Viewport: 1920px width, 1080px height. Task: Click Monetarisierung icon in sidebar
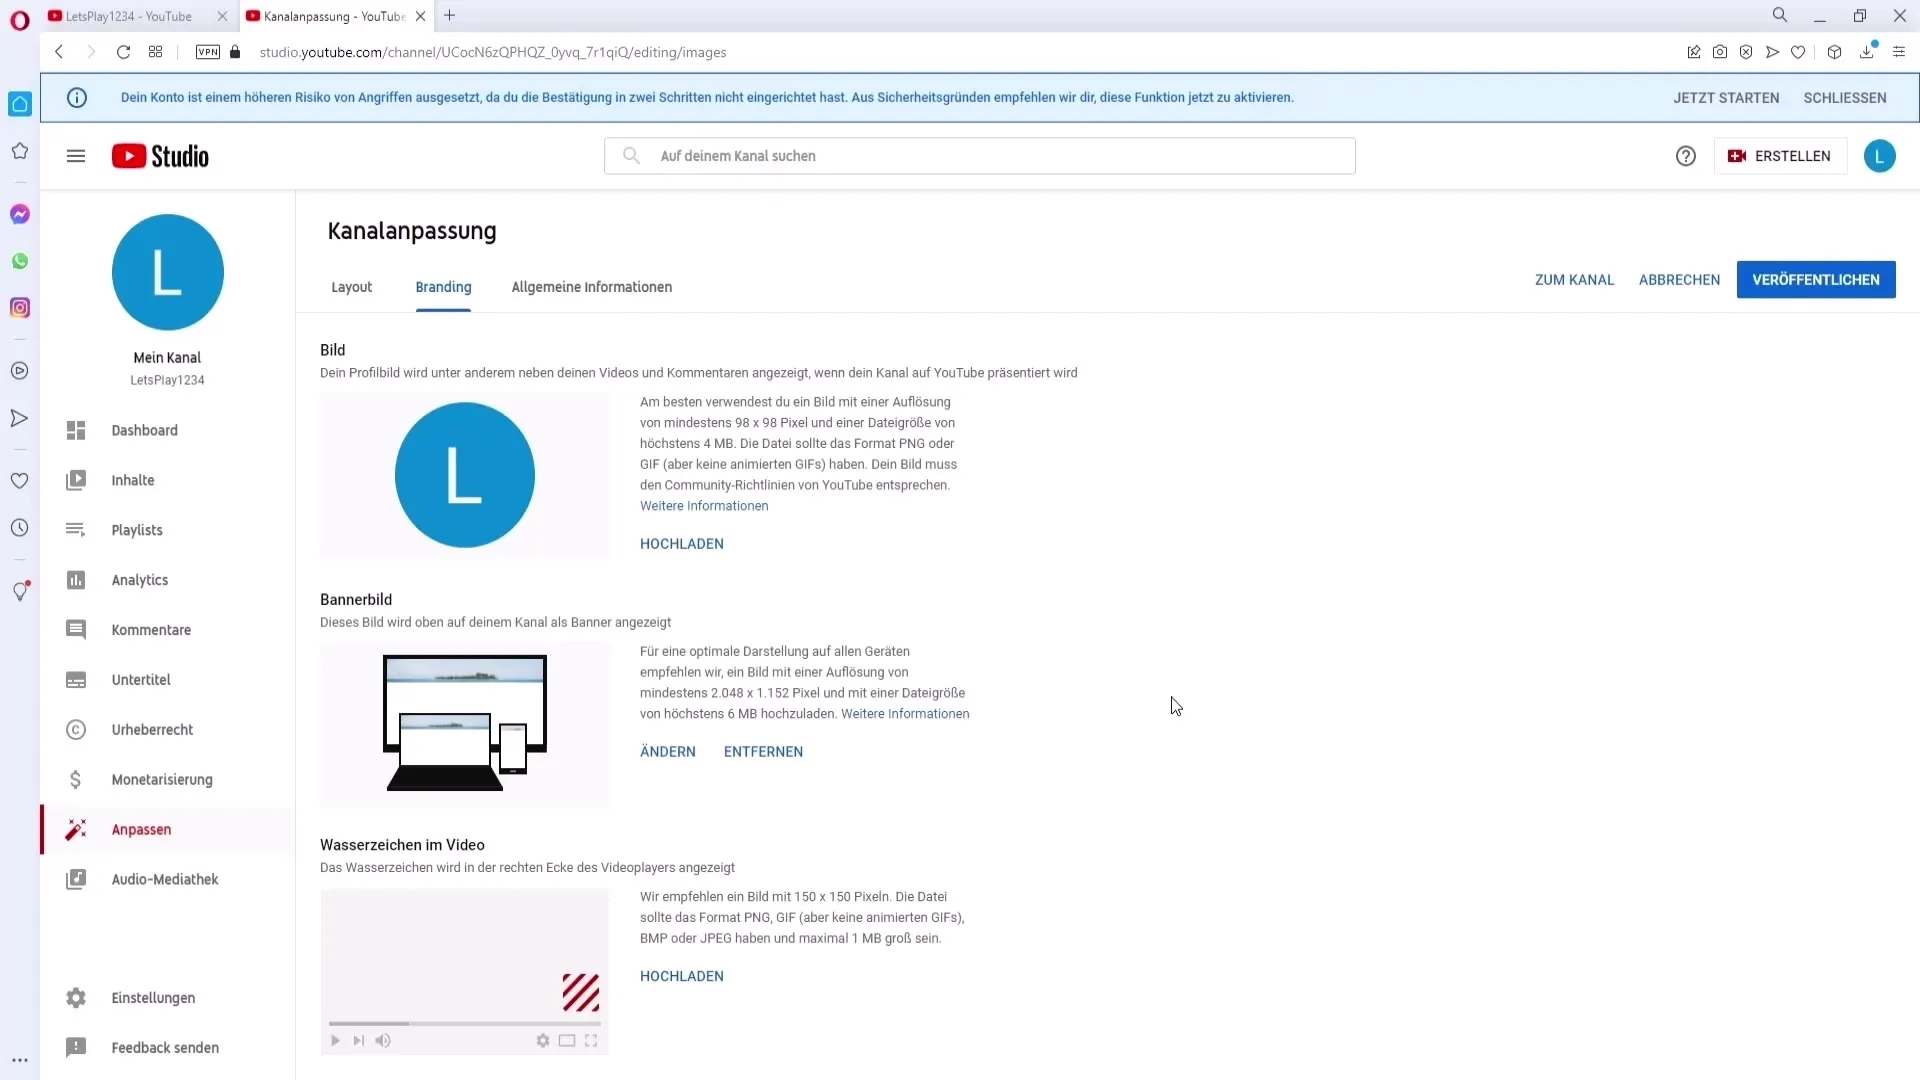point(75,779)
